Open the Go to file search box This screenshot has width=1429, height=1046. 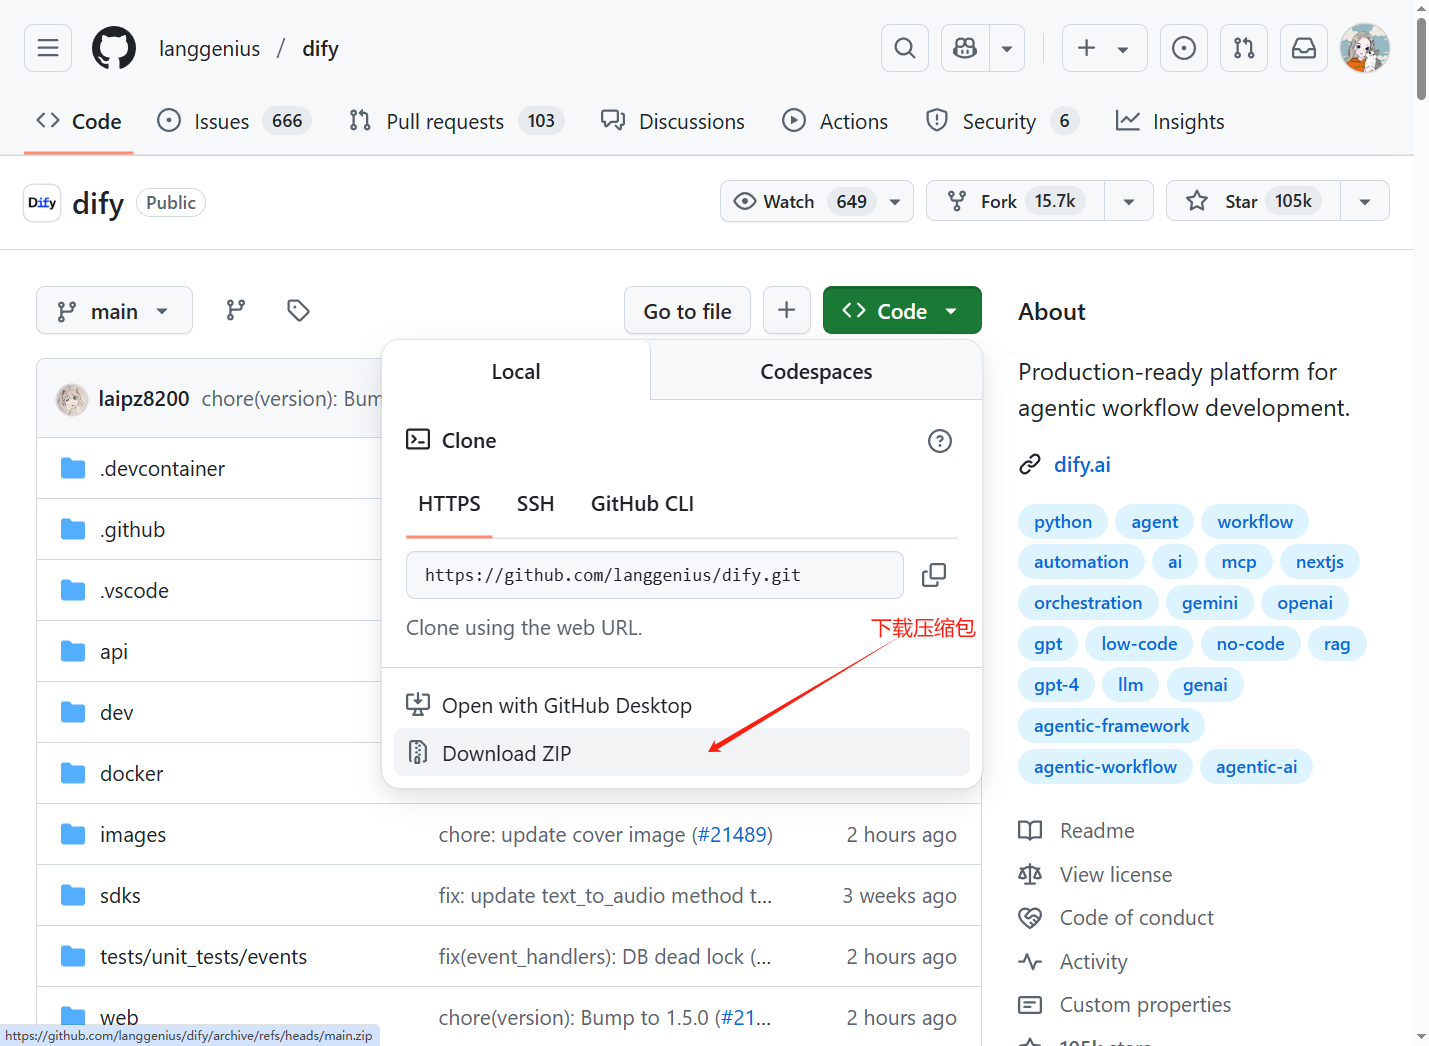[x=688, y=311]
